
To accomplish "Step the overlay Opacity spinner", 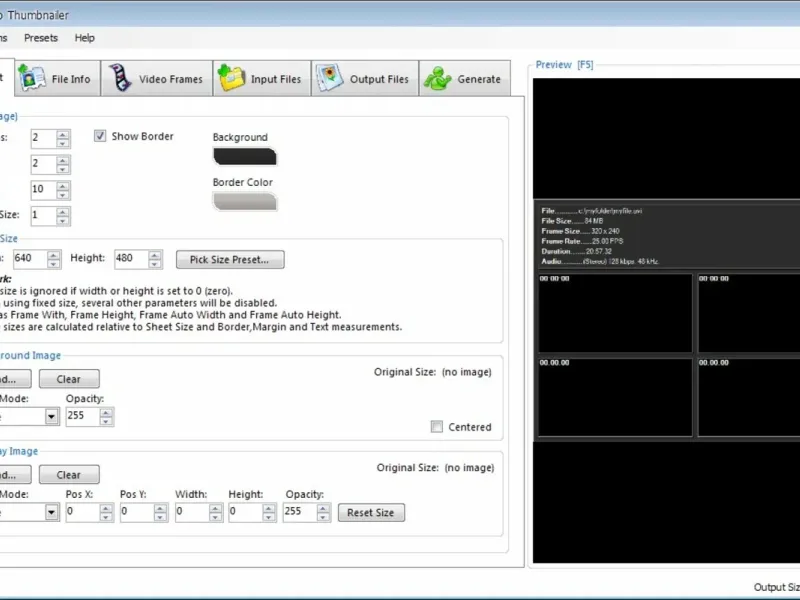I will pos(323,512).
